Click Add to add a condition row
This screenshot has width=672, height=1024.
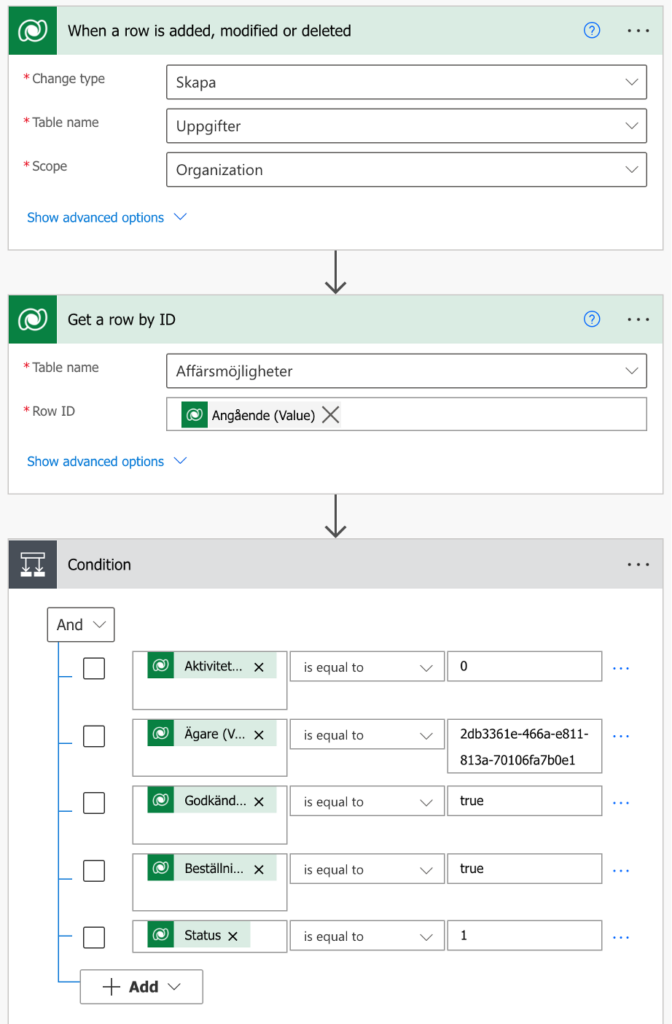click(x=141, y=987)
